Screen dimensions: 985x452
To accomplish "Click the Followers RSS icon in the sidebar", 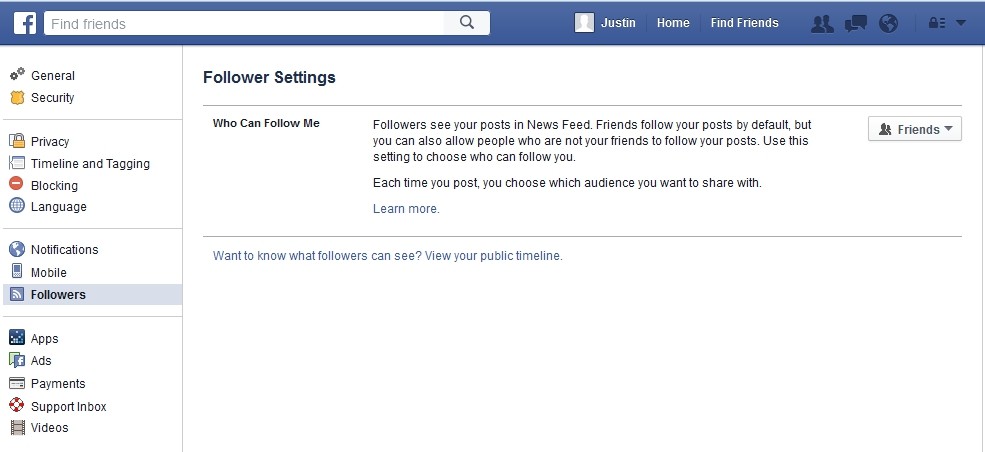I will point(17,294).
